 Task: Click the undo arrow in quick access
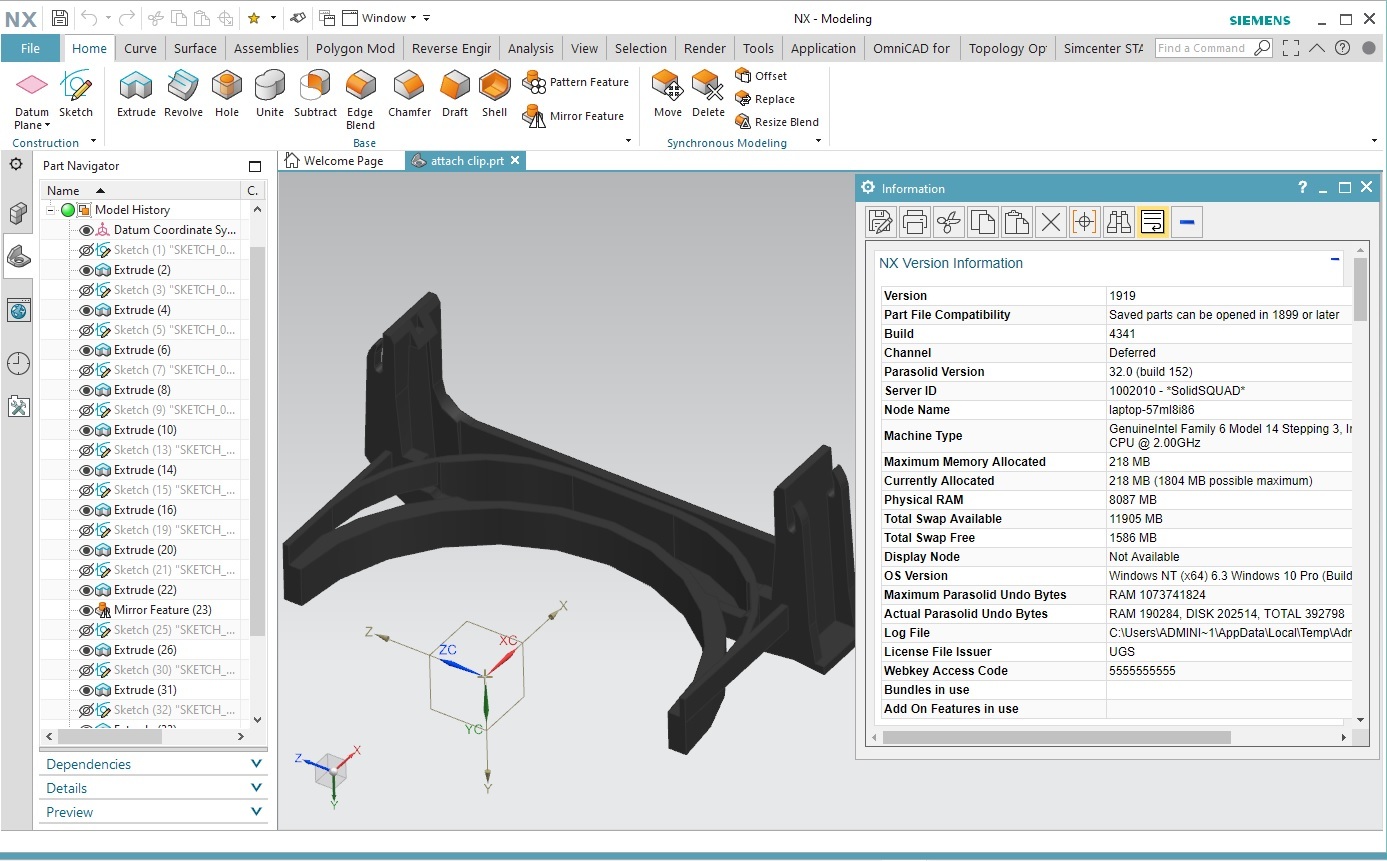pos(90,18)
